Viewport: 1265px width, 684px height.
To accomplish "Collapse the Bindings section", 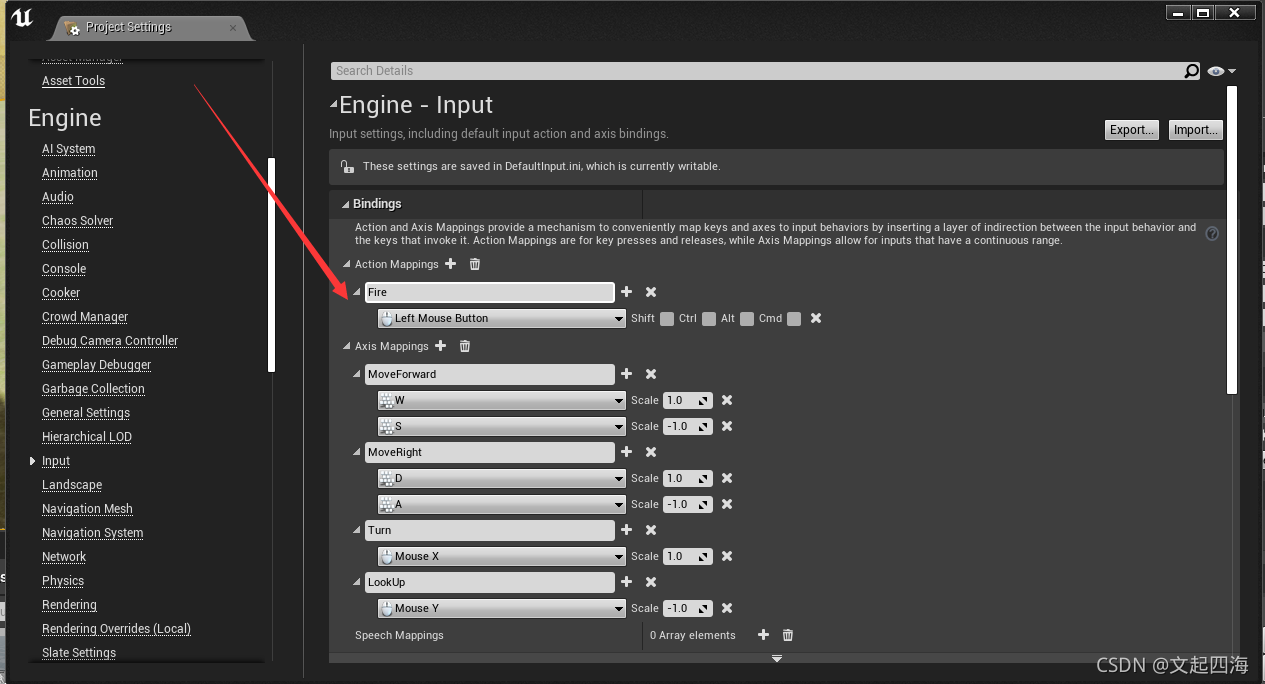I will click(346, 204).
